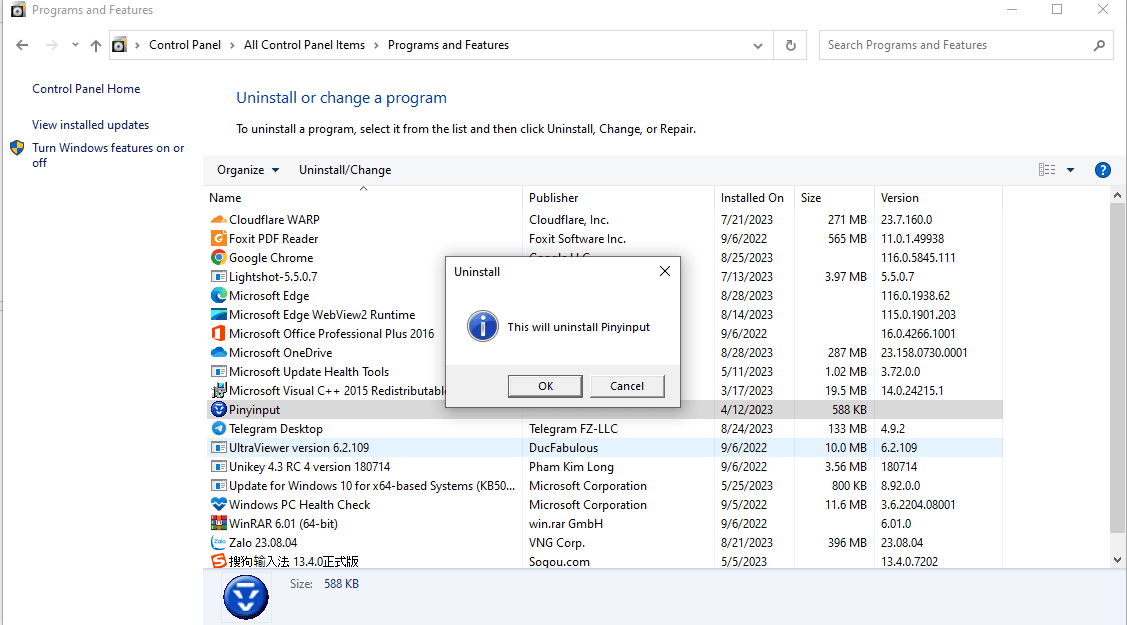Sort list by Name column header
Image resolution: width=1127 pixels, height=625 pixels.
click(x=364, y=198)
